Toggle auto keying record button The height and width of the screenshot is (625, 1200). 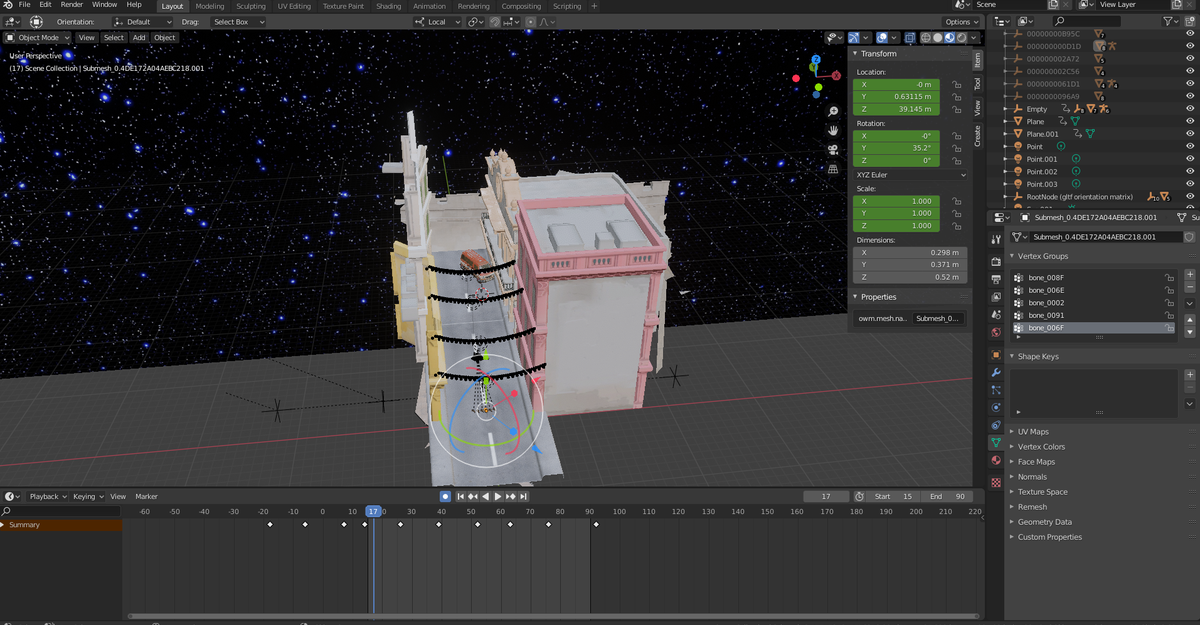tap(445, 496)
